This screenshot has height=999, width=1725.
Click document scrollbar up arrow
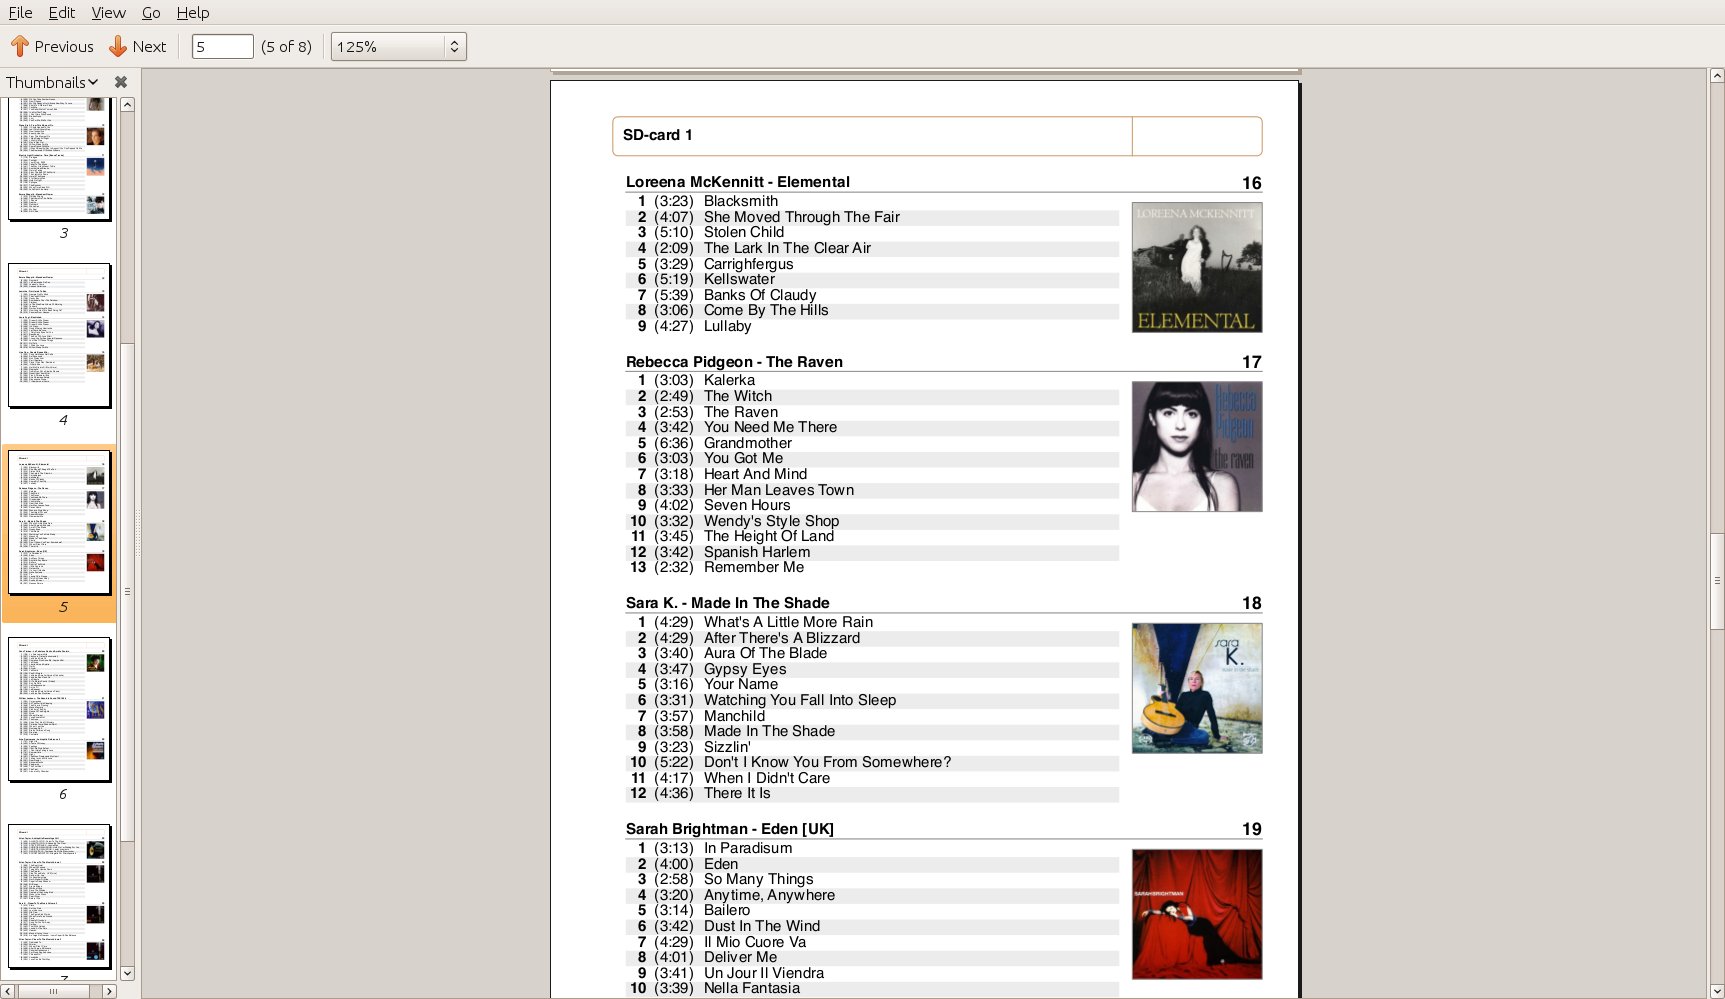pyautogui.click(x=1717, y=75)
